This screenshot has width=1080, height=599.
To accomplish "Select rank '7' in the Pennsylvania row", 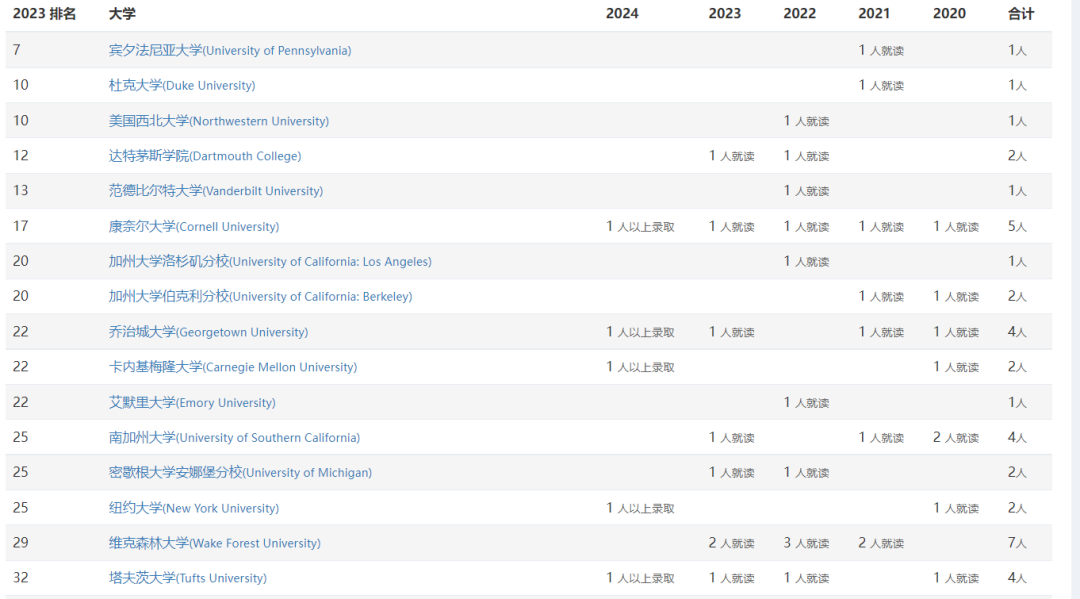I will [x=17, y=50].
